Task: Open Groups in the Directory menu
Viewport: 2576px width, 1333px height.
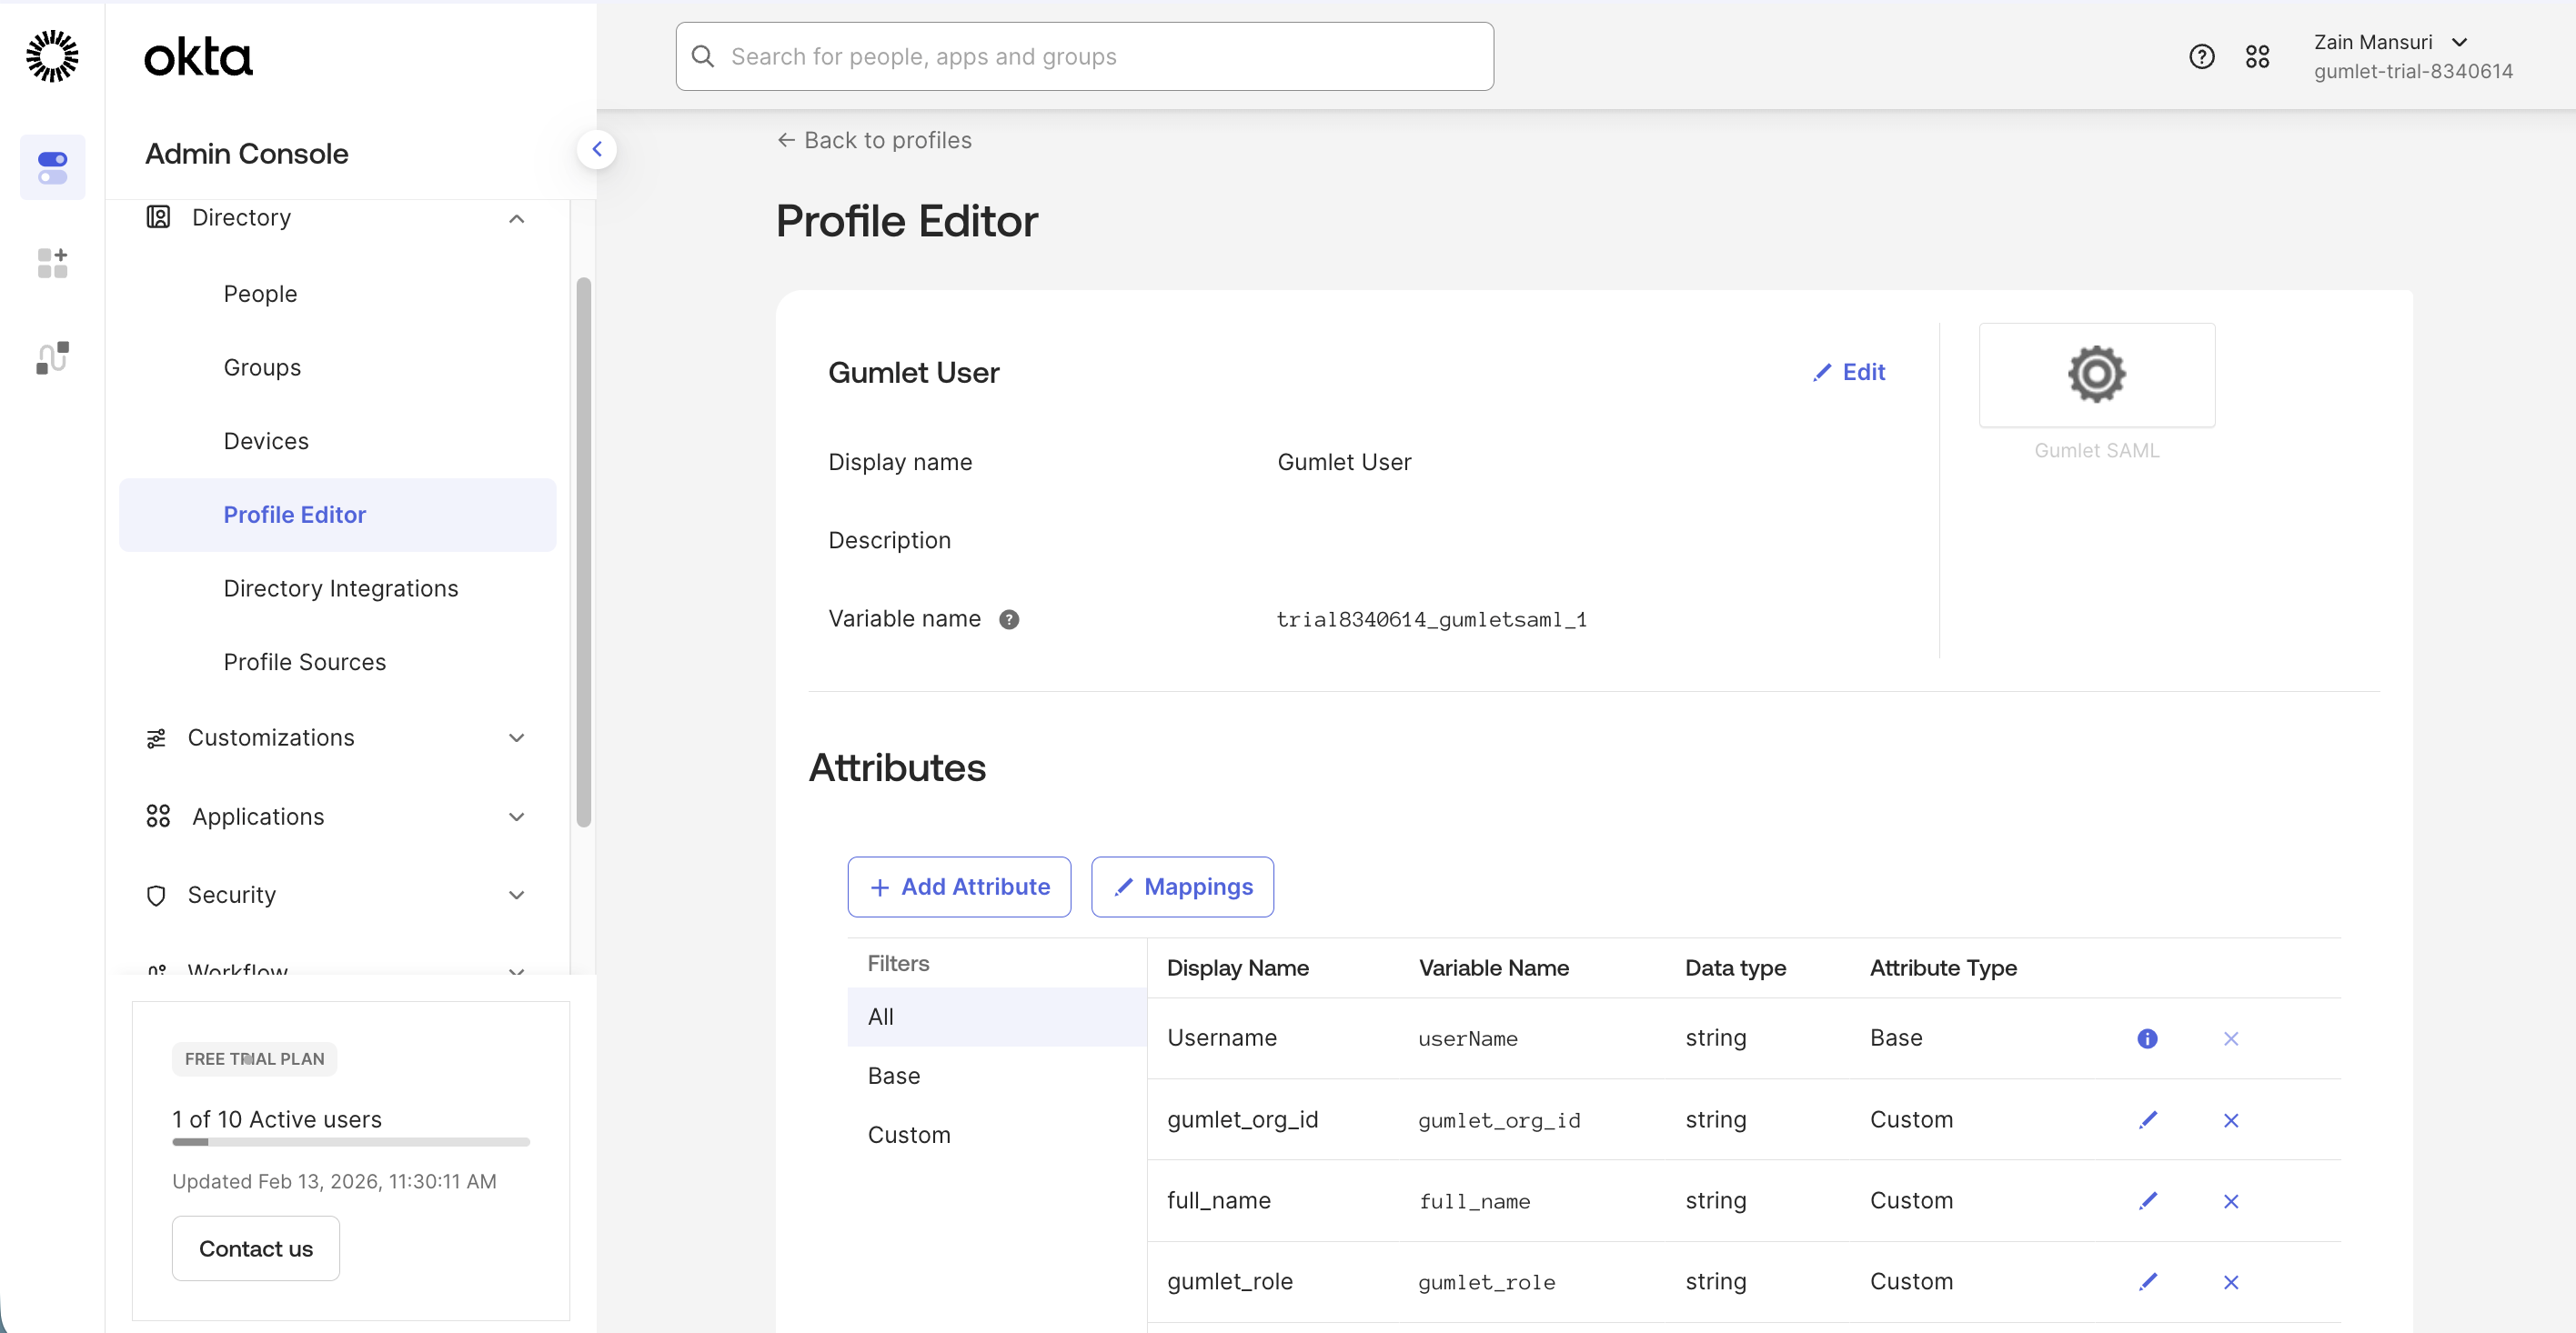Action: [262, 368]
